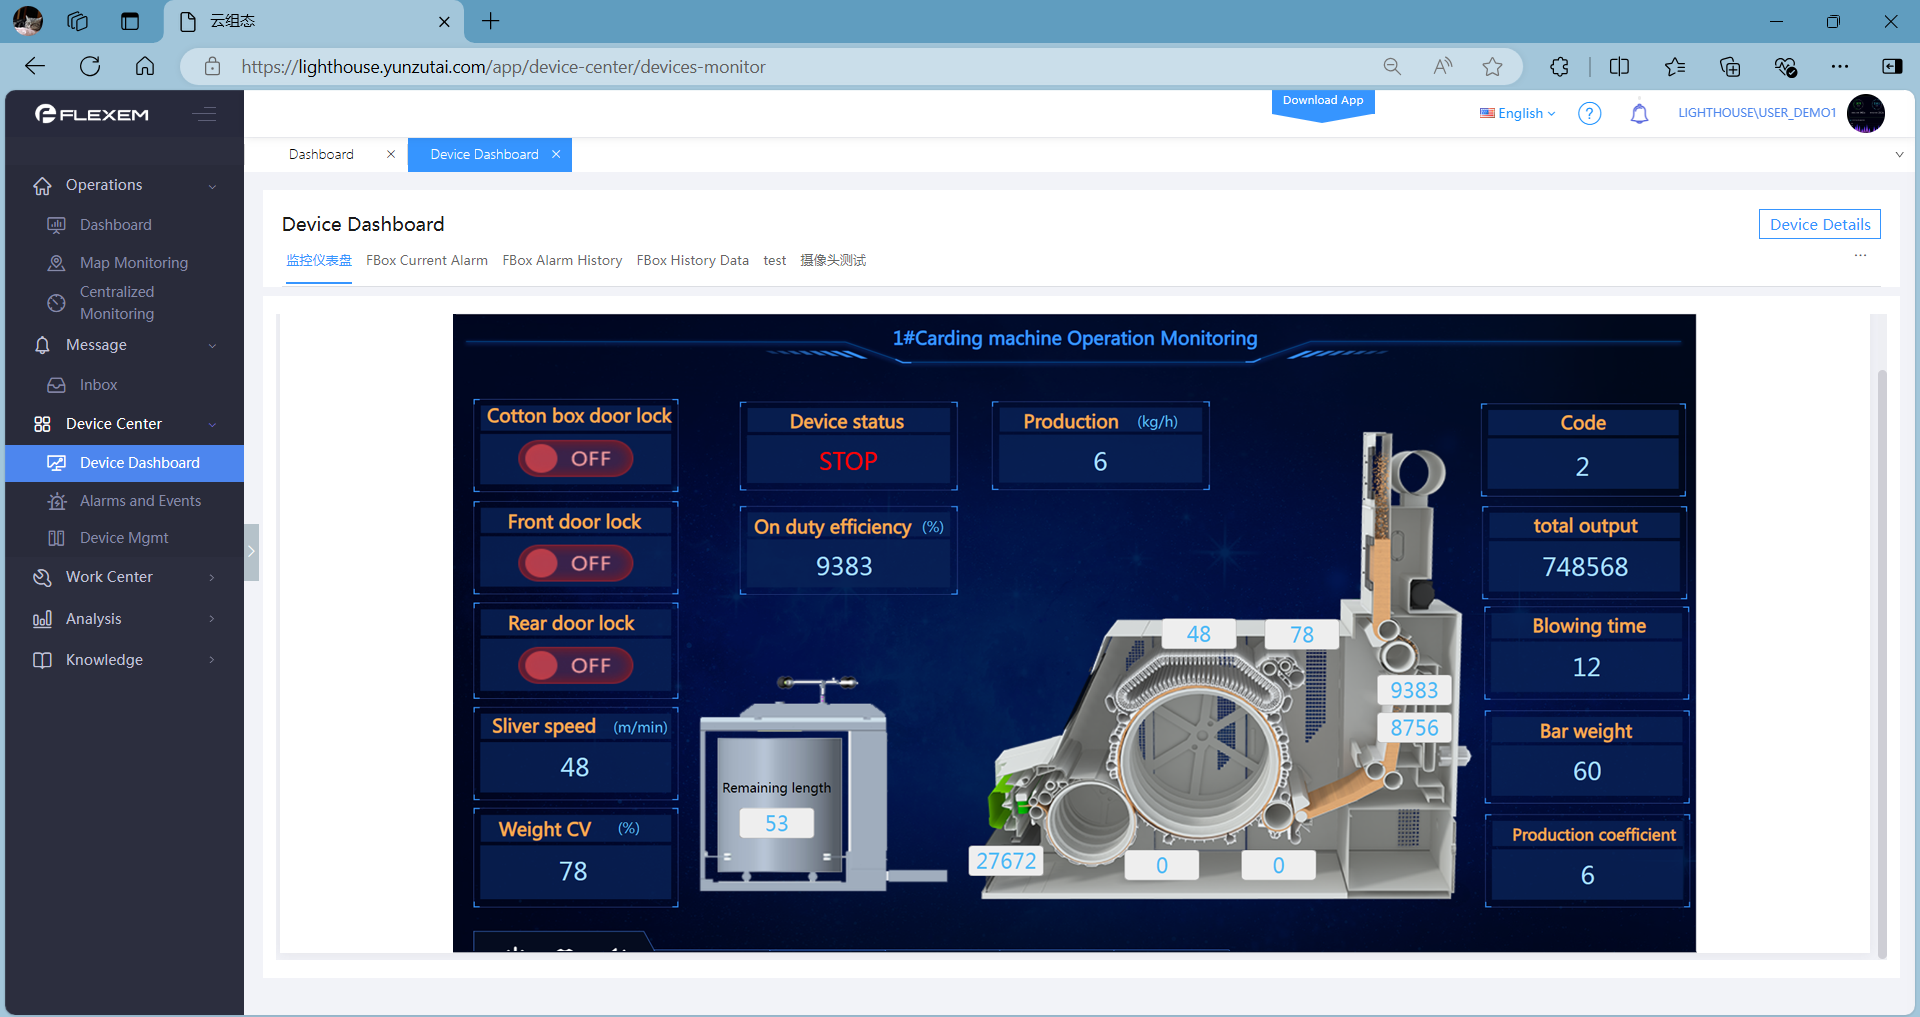Click the Centralized Monitoring gauge icon
Viewport: 1920px width, 1017px height.
pyautogui.click(x=57, y=302)
